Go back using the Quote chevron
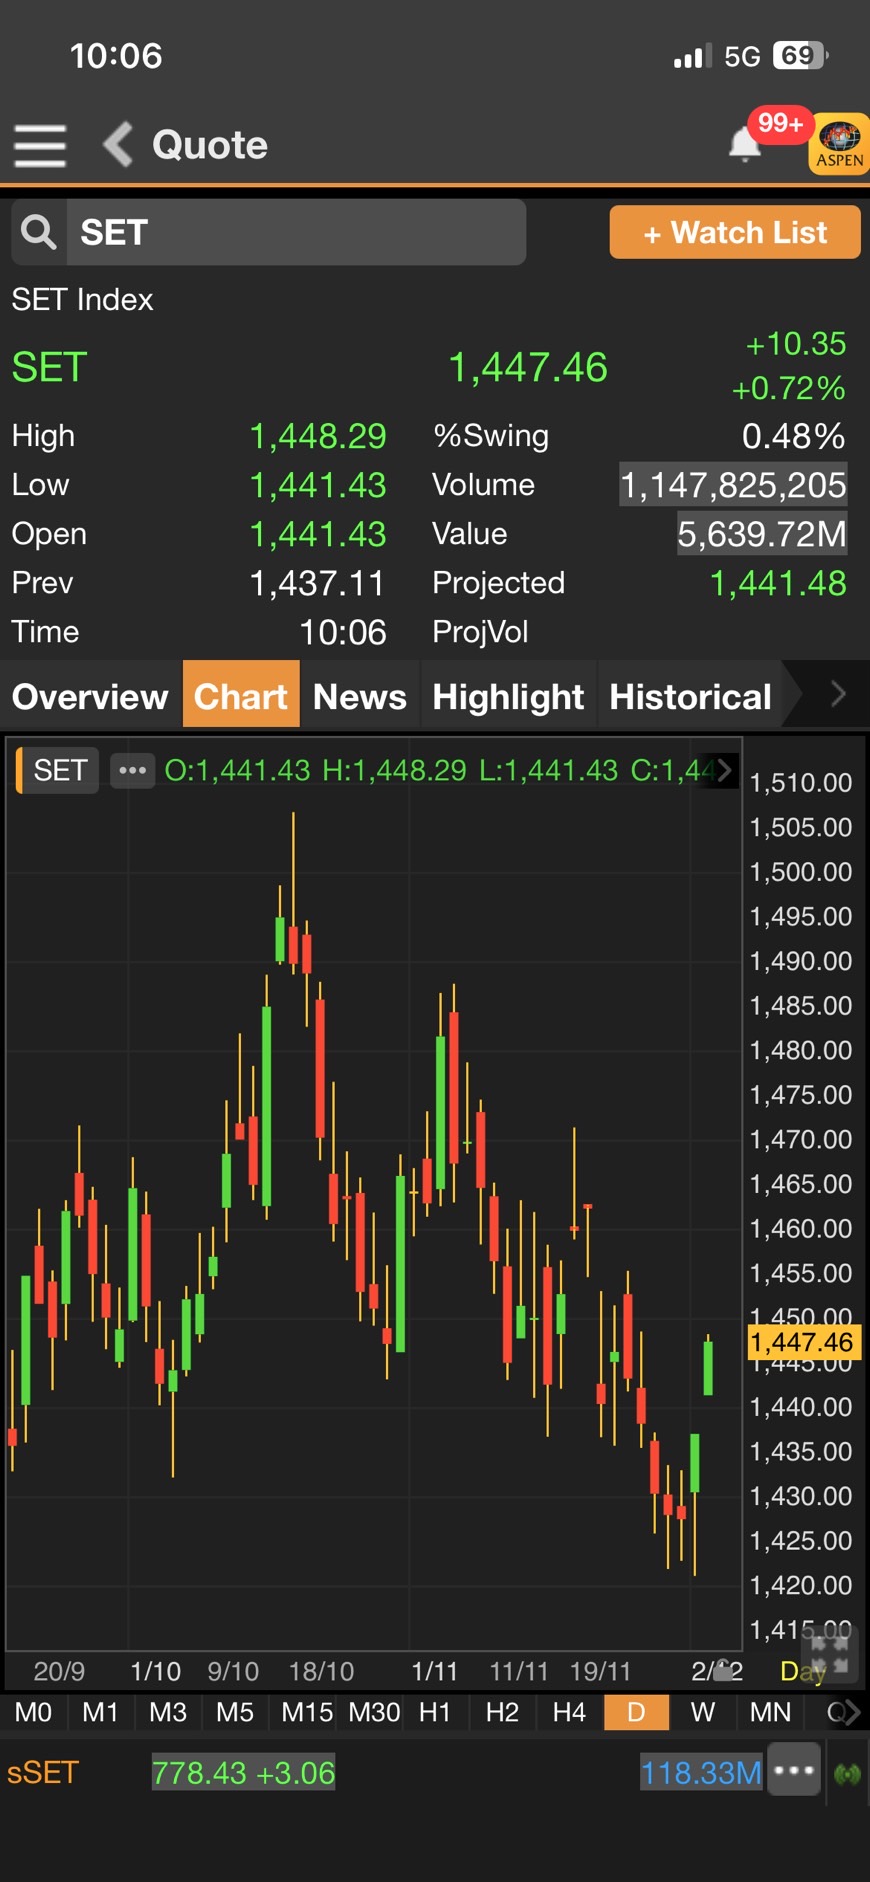870x1882 pixels. [x=118, y=144]
